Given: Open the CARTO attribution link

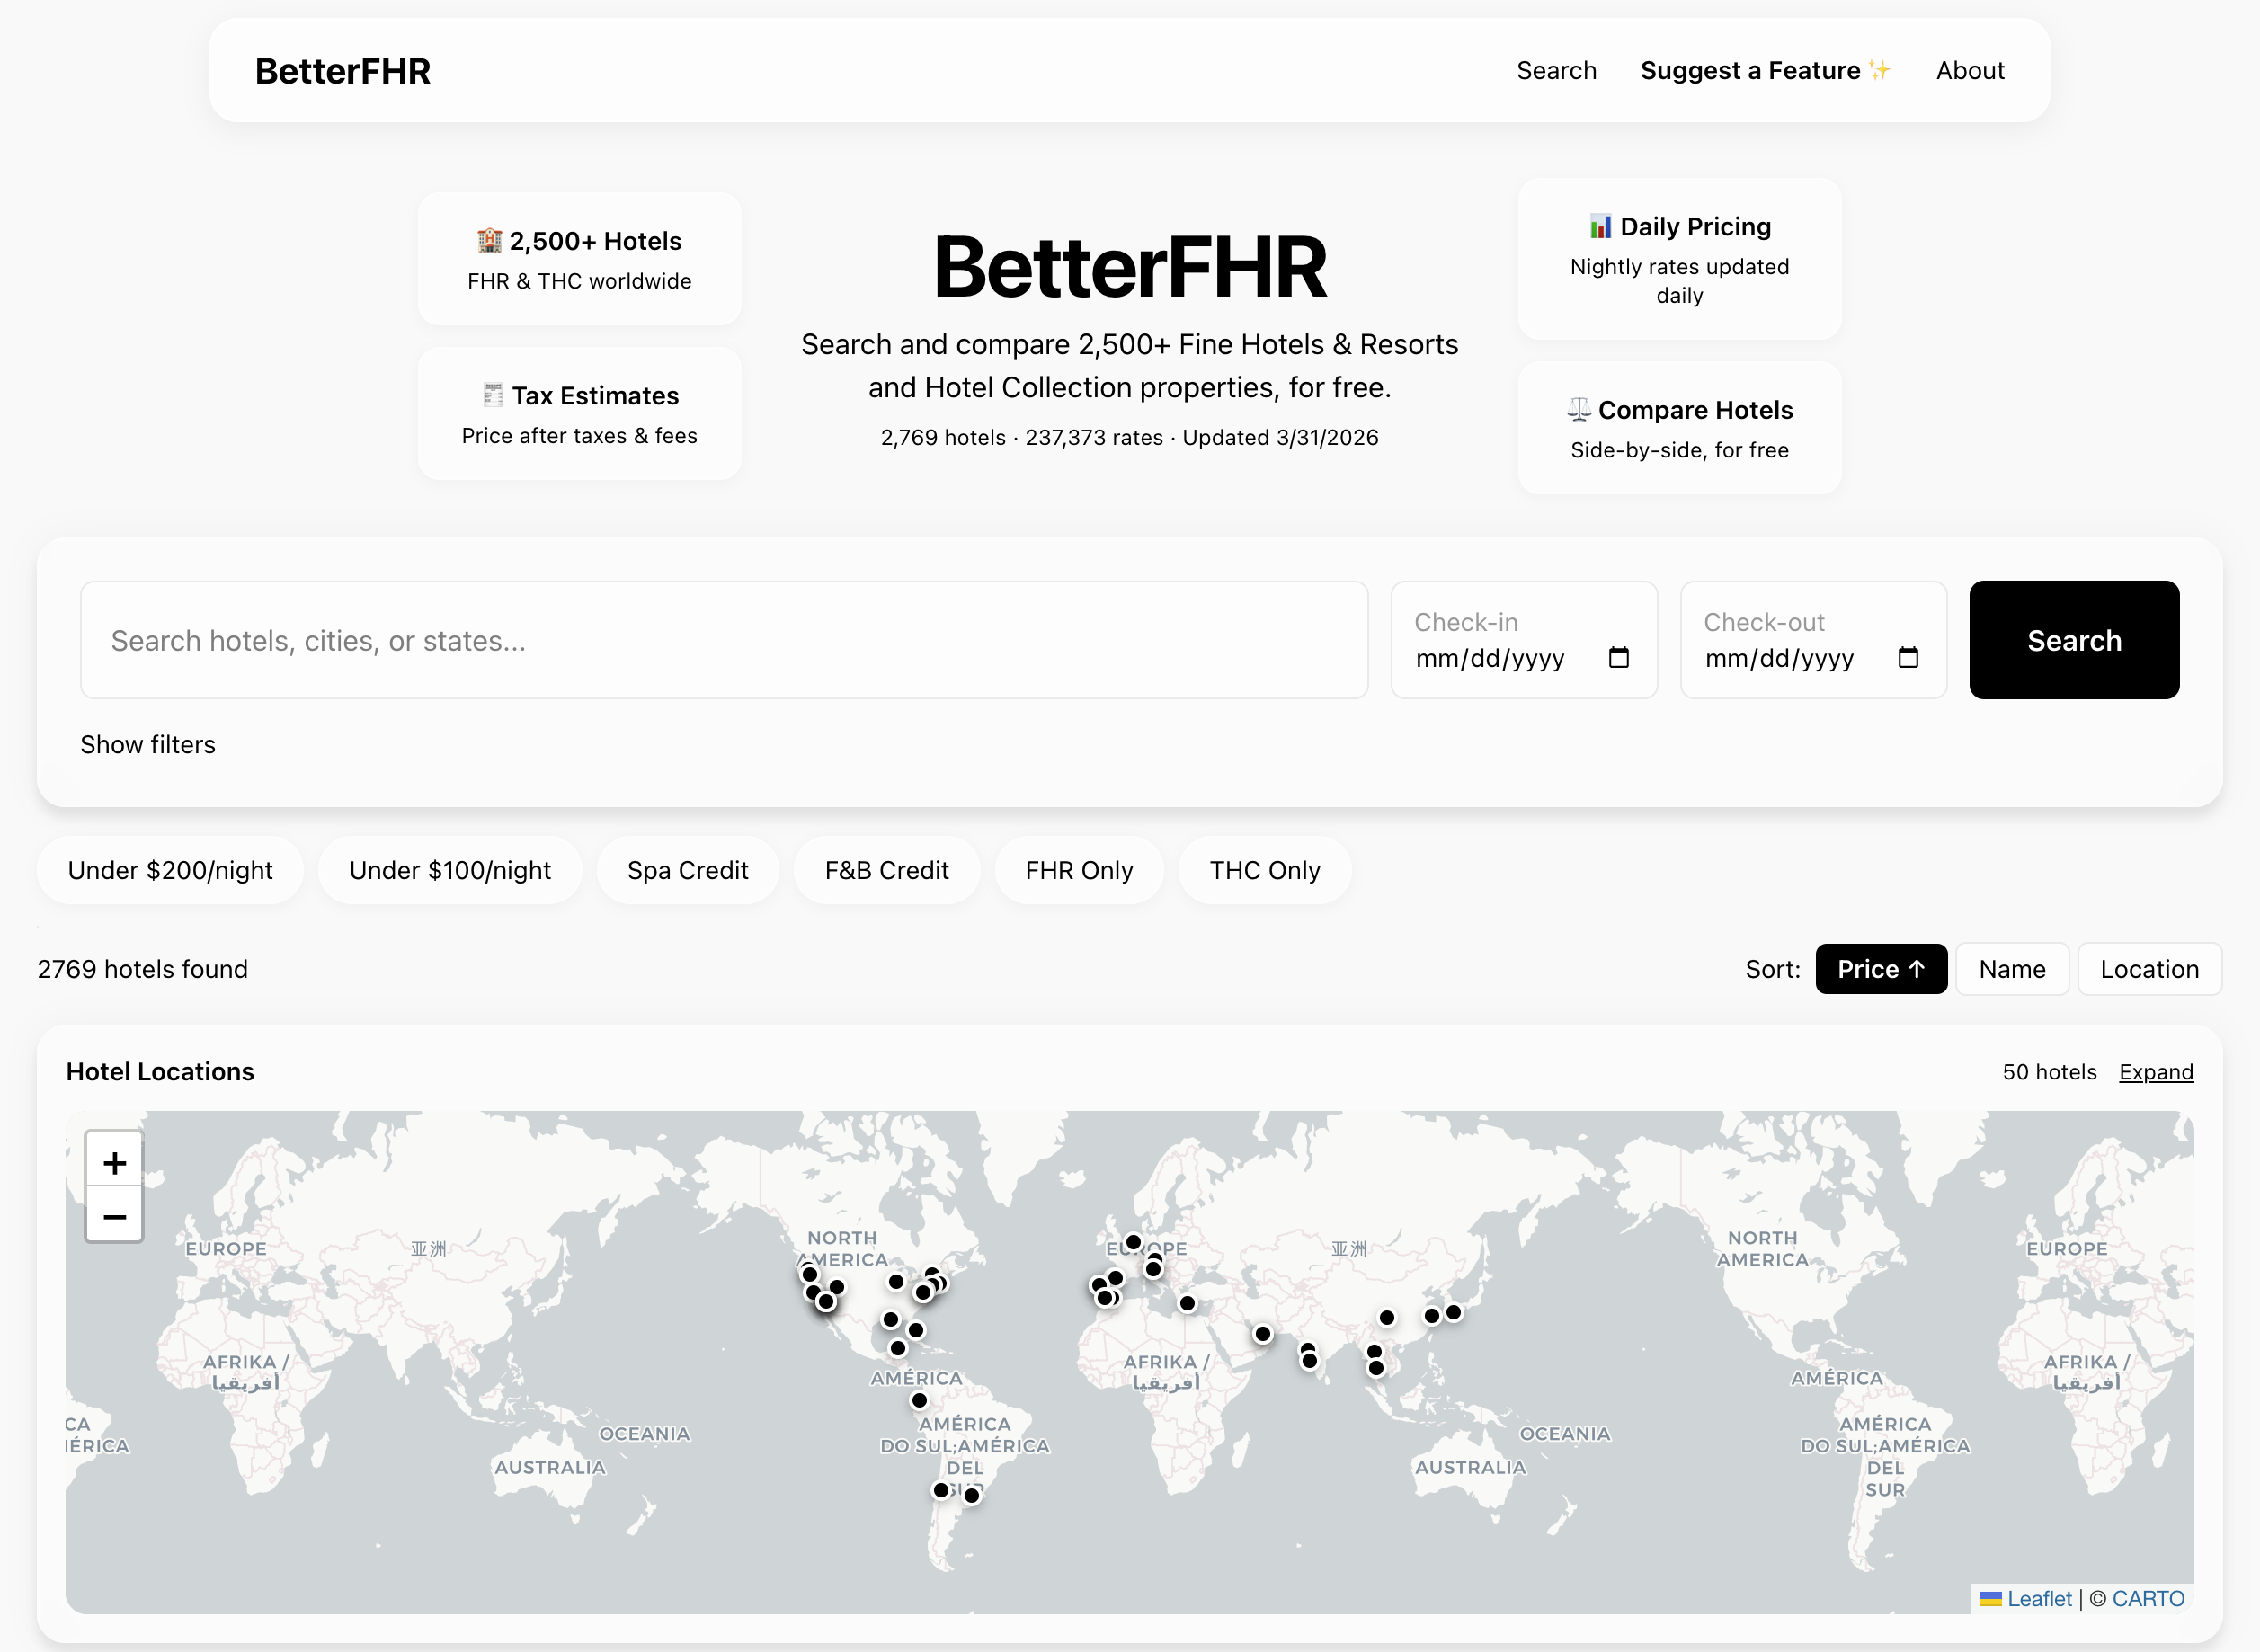Looking at the screenshot, I should click(x=2147, y=1598).
